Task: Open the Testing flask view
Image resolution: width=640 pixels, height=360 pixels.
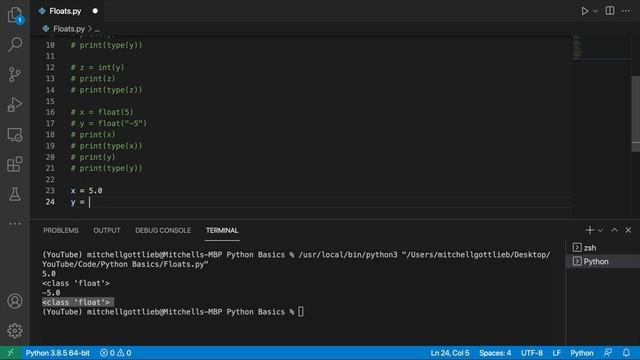Action: coord(15,194)
